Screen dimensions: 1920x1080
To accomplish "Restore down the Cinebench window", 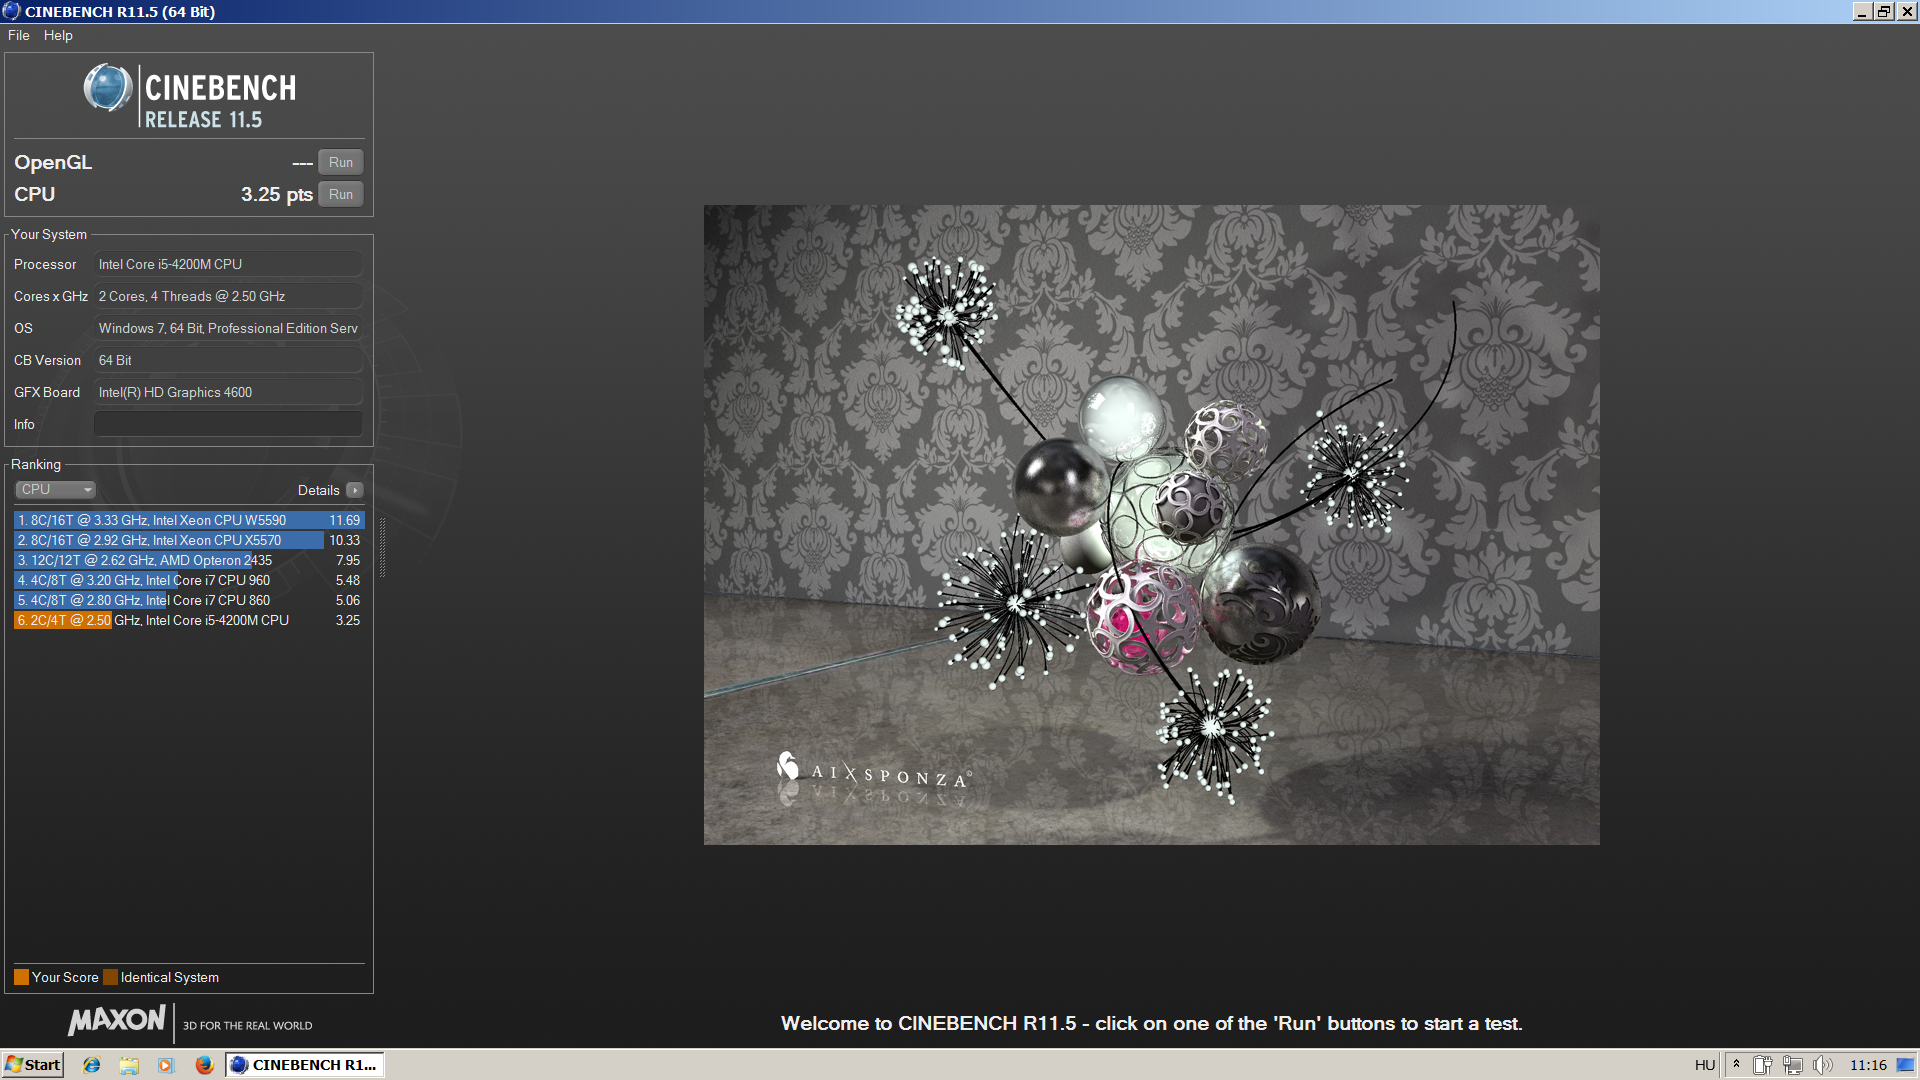I will point(1884,11).
